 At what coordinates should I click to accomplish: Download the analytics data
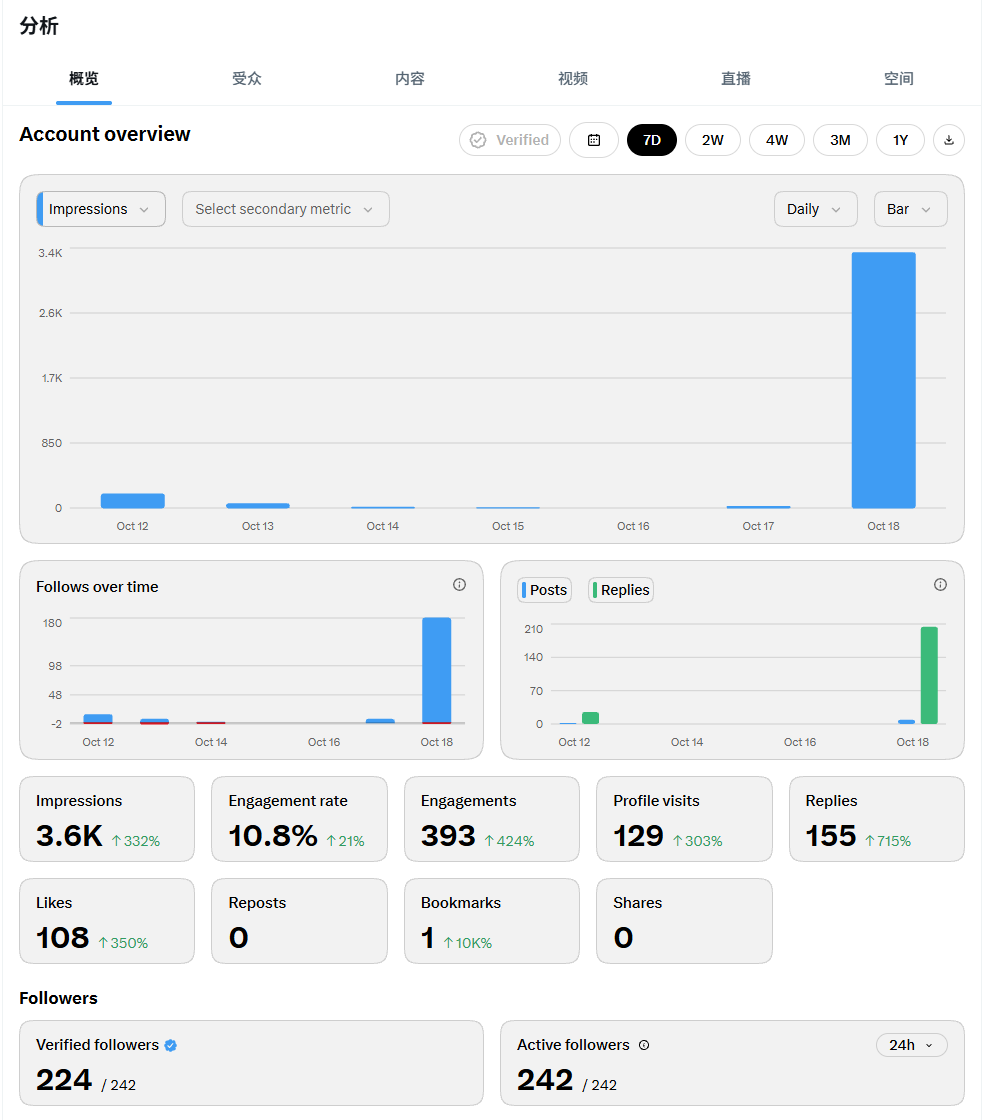click(949, 140)
